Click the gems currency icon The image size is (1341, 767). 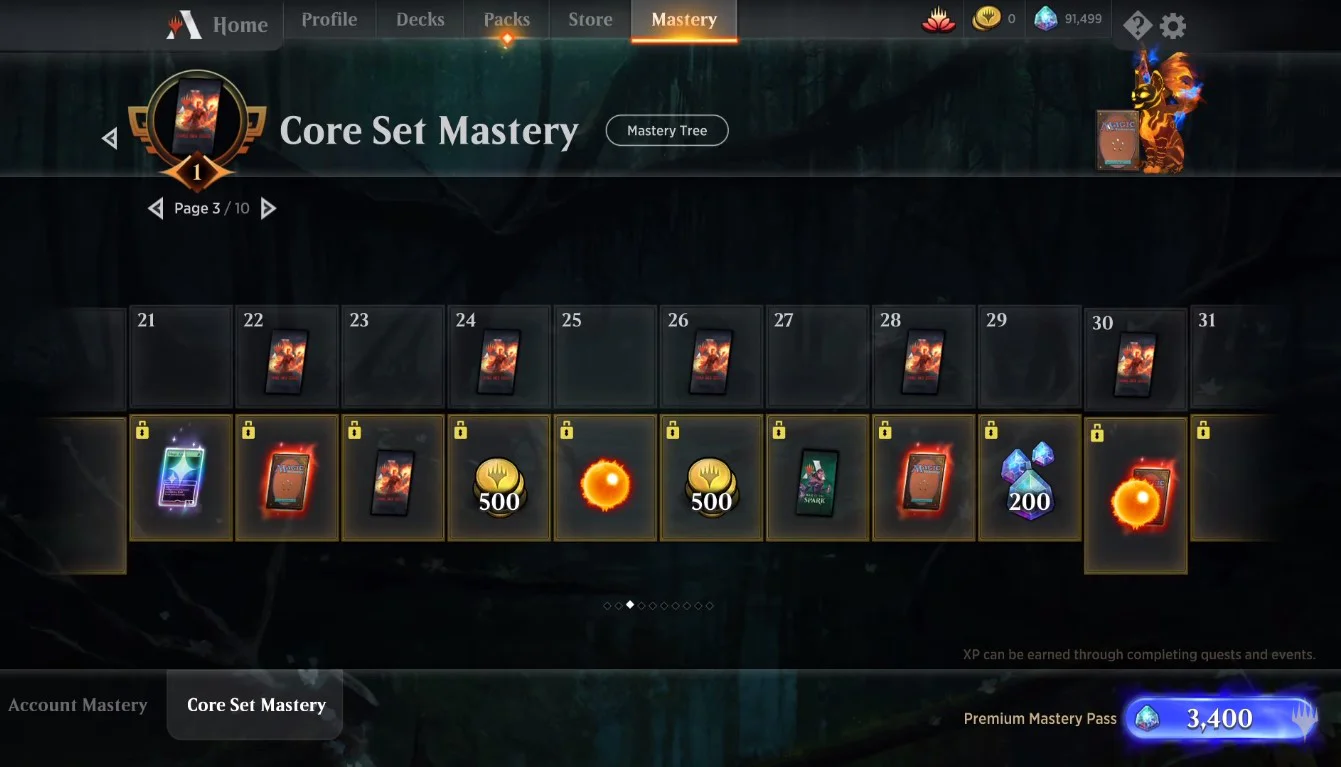1046,19
